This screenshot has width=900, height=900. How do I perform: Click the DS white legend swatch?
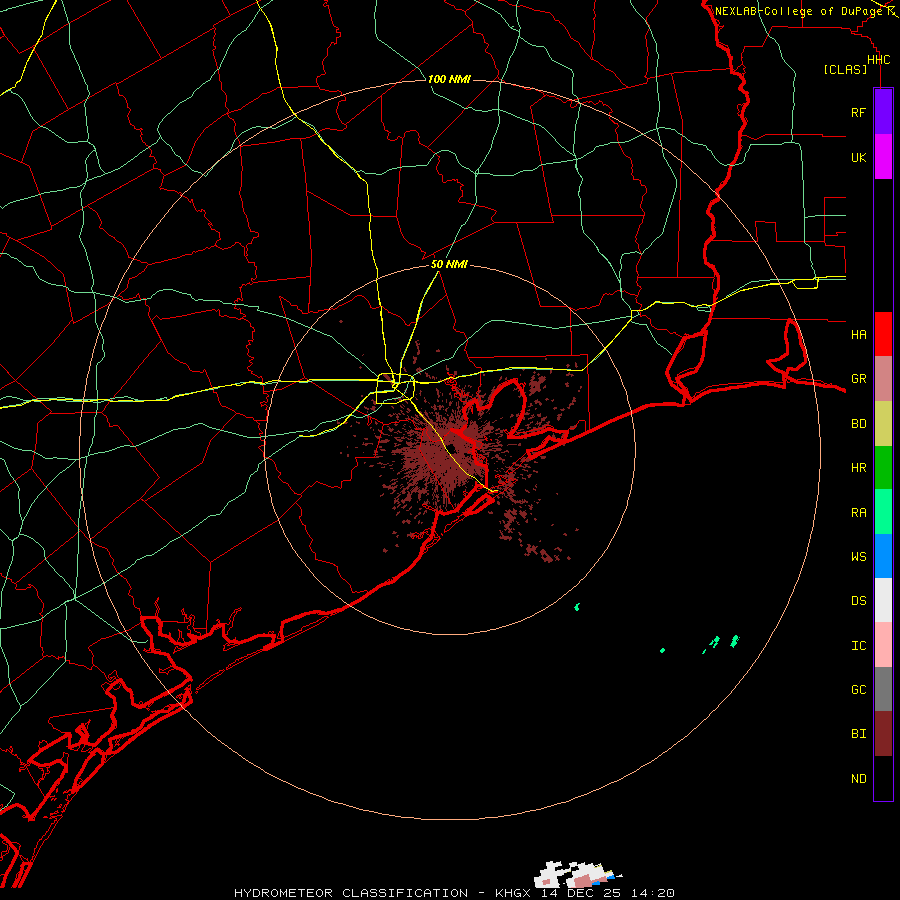(x=883, y=600)
